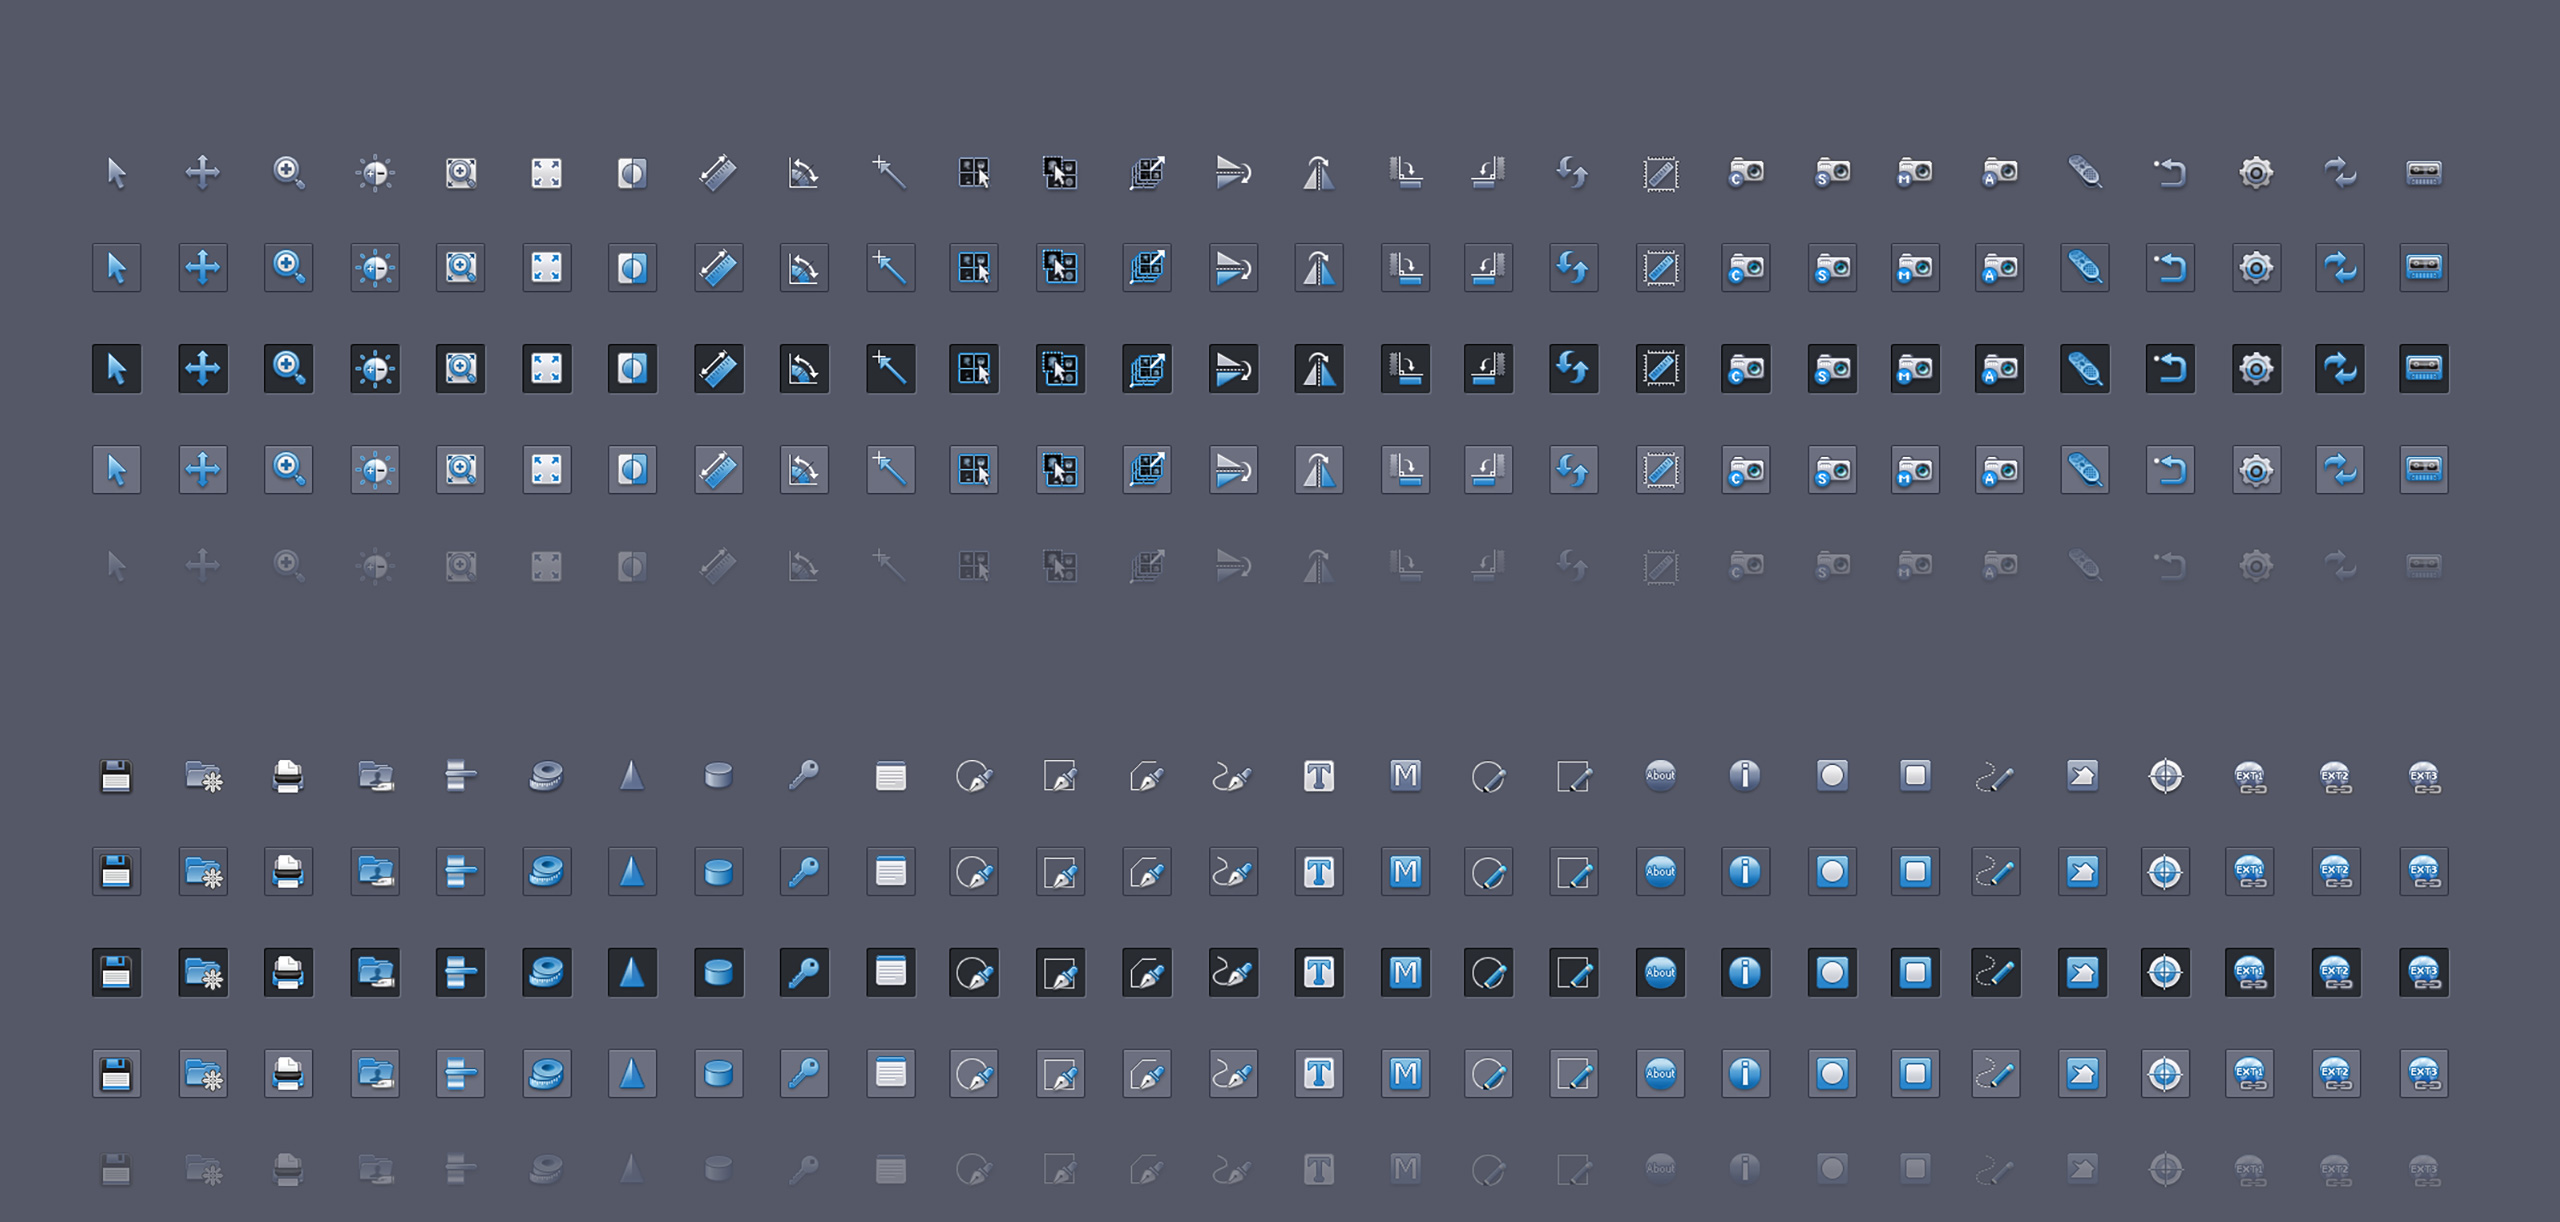This screenshot has height=1222, width=2560.
Task: Select the borderless settings gear icon
Action: pos(2256,173)
